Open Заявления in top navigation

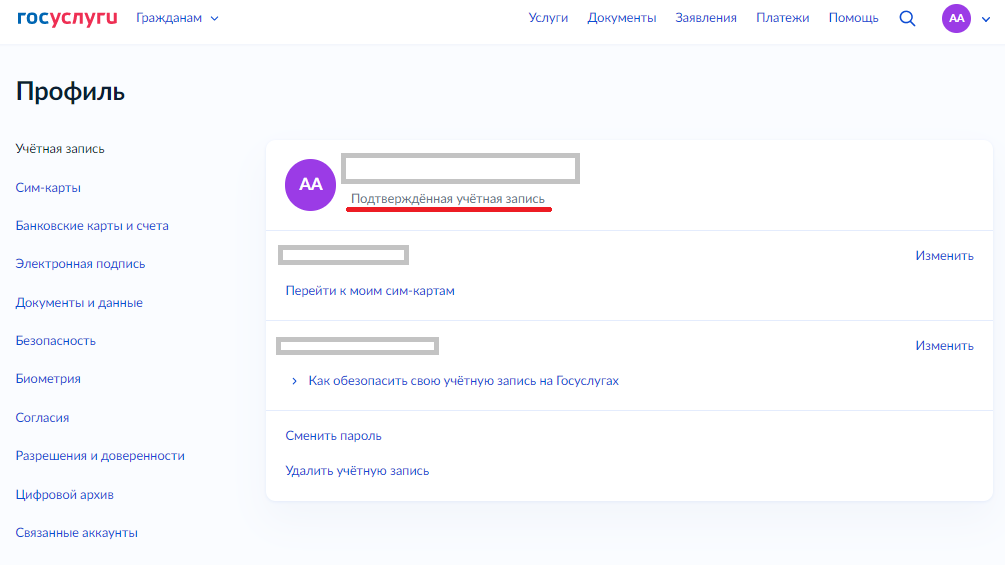(705, 18)
